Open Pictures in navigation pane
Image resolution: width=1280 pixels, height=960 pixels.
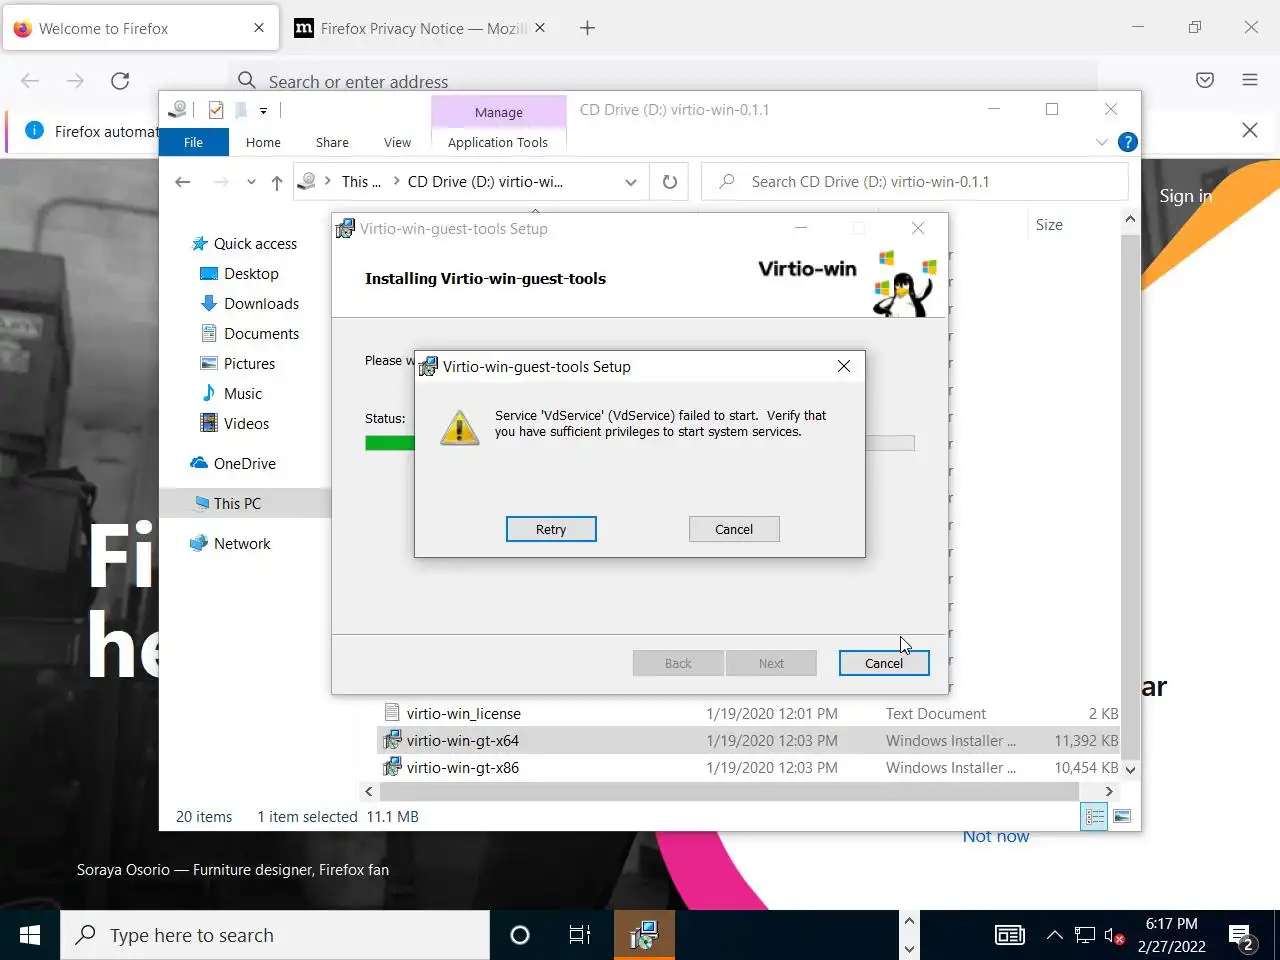249,364
